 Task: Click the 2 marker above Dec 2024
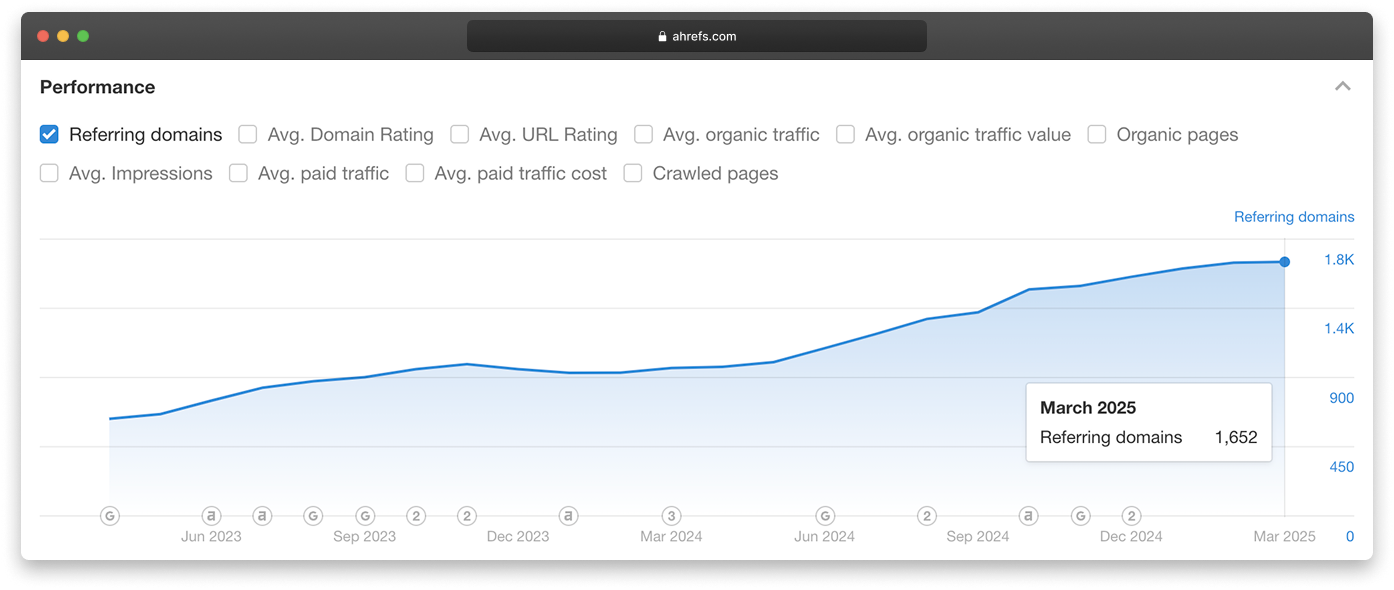point(1131,516)
